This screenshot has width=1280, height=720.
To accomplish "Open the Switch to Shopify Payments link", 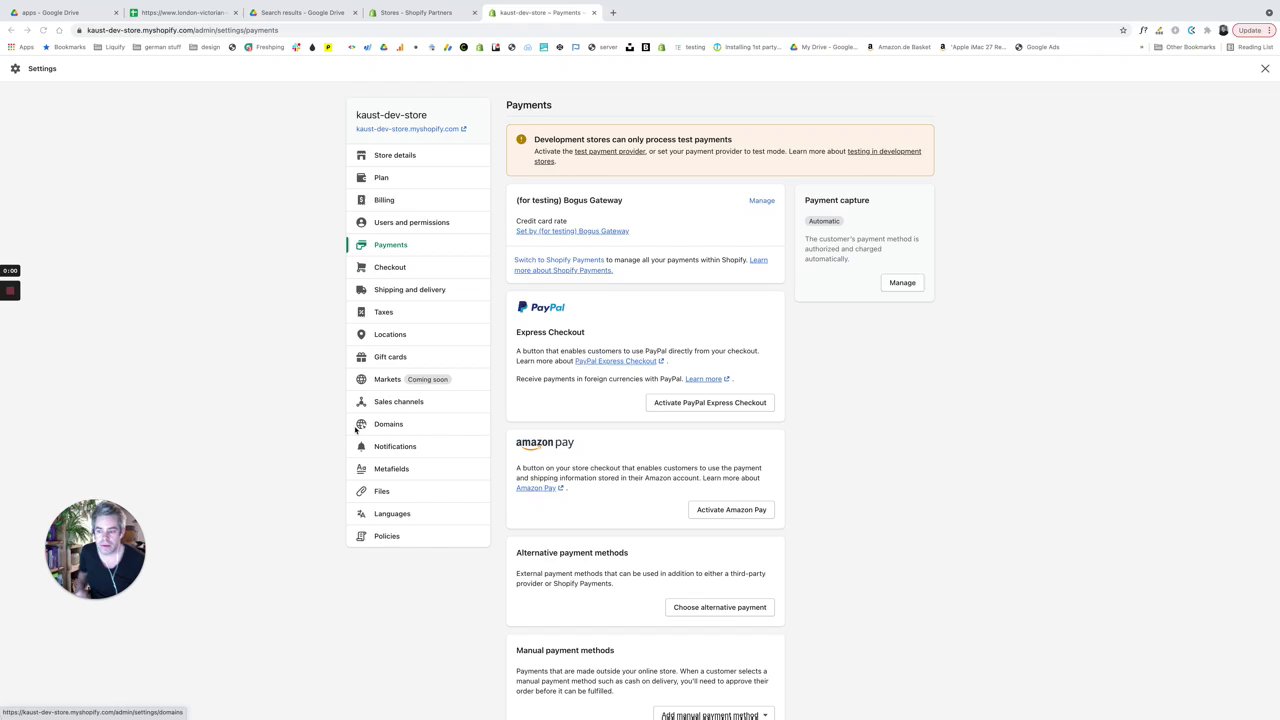I will 559,260.
